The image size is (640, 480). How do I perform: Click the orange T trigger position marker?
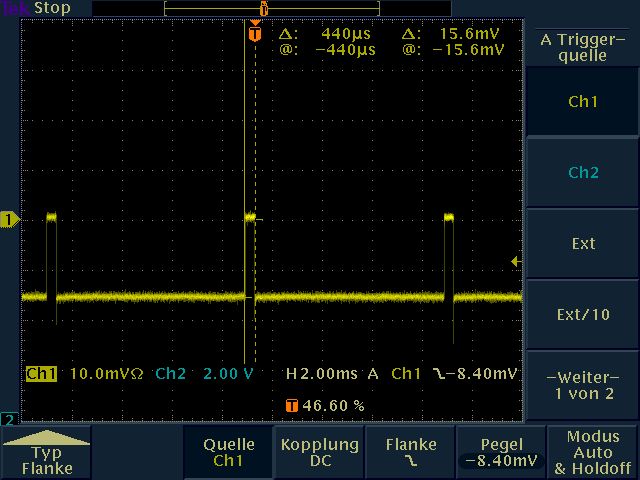[255, 33]
